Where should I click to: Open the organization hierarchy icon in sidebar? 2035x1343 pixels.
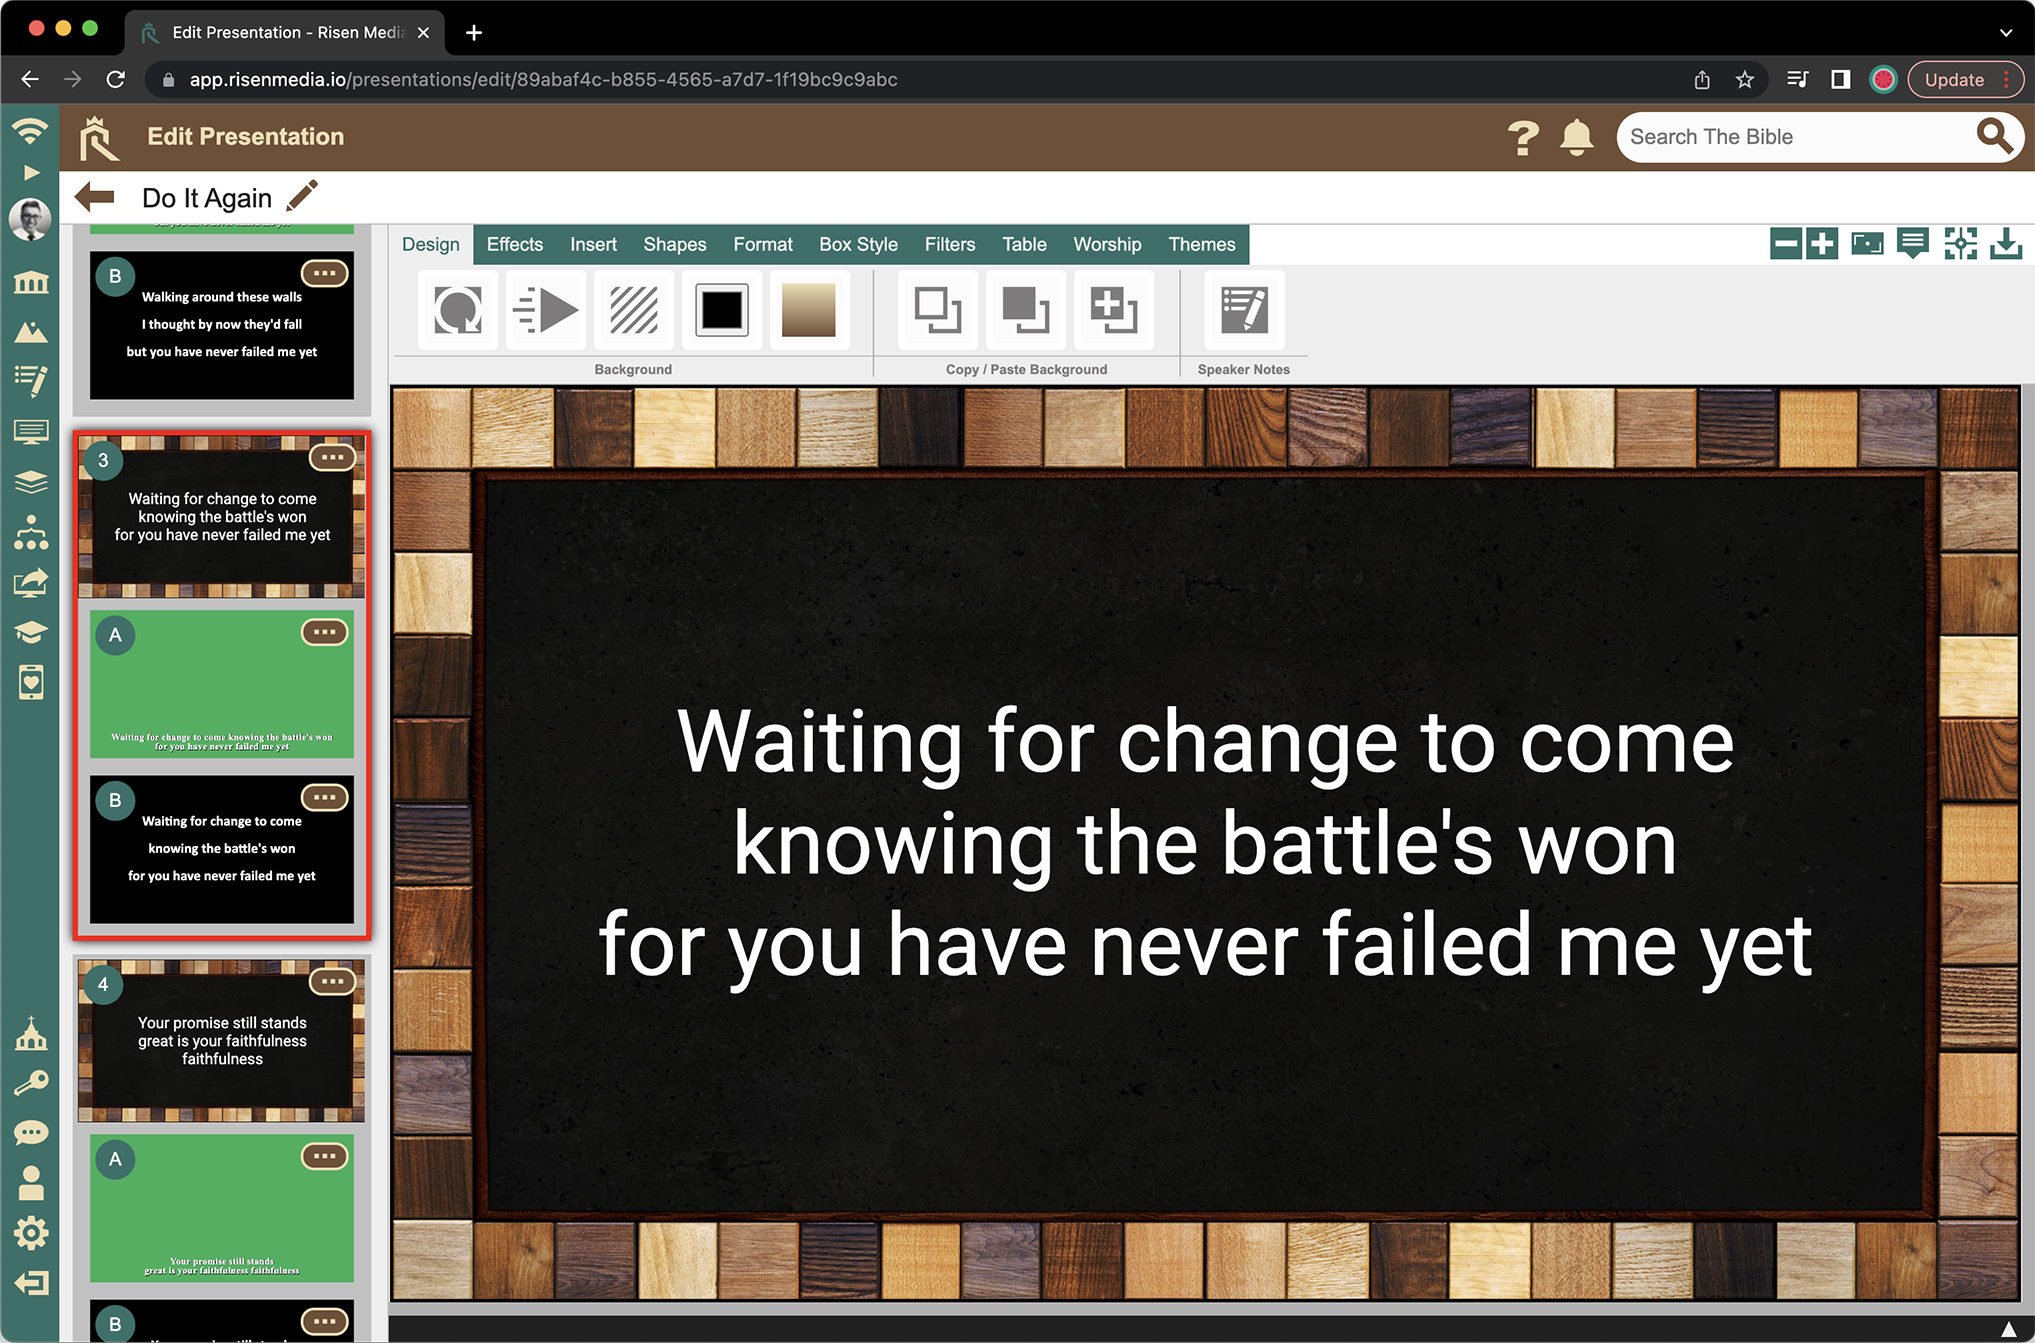coord(31,532)
